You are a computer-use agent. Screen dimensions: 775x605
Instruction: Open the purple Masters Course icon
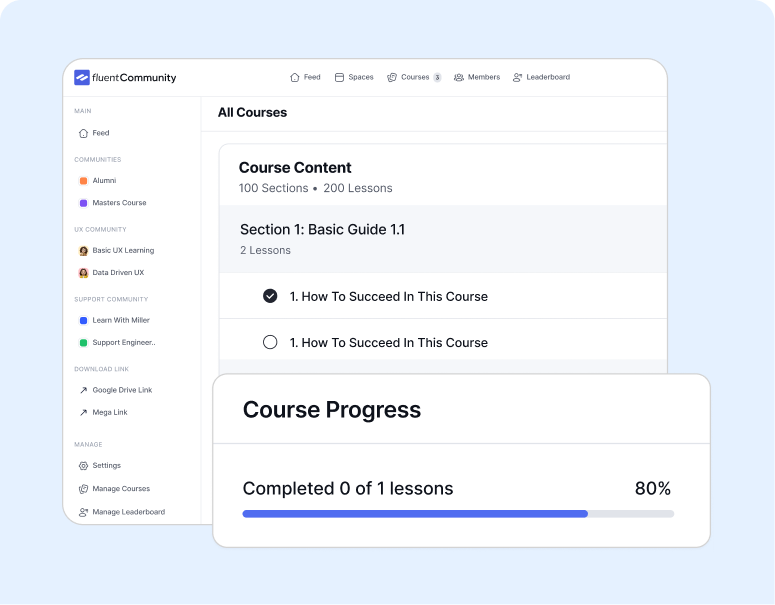coord(83,203)
